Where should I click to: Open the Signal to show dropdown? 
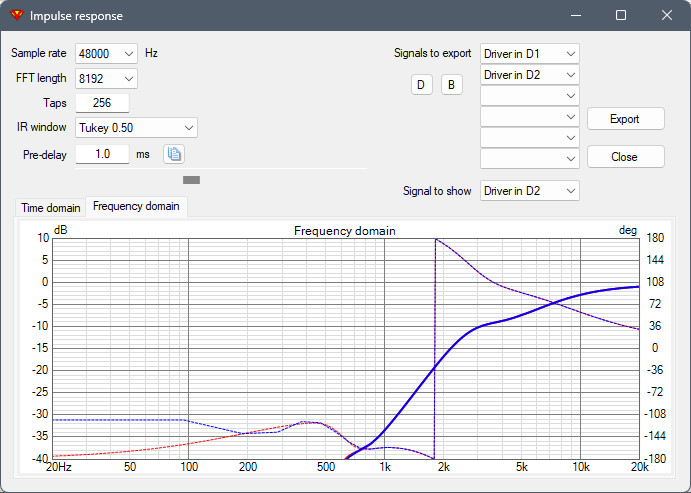[x=530, y=191]
